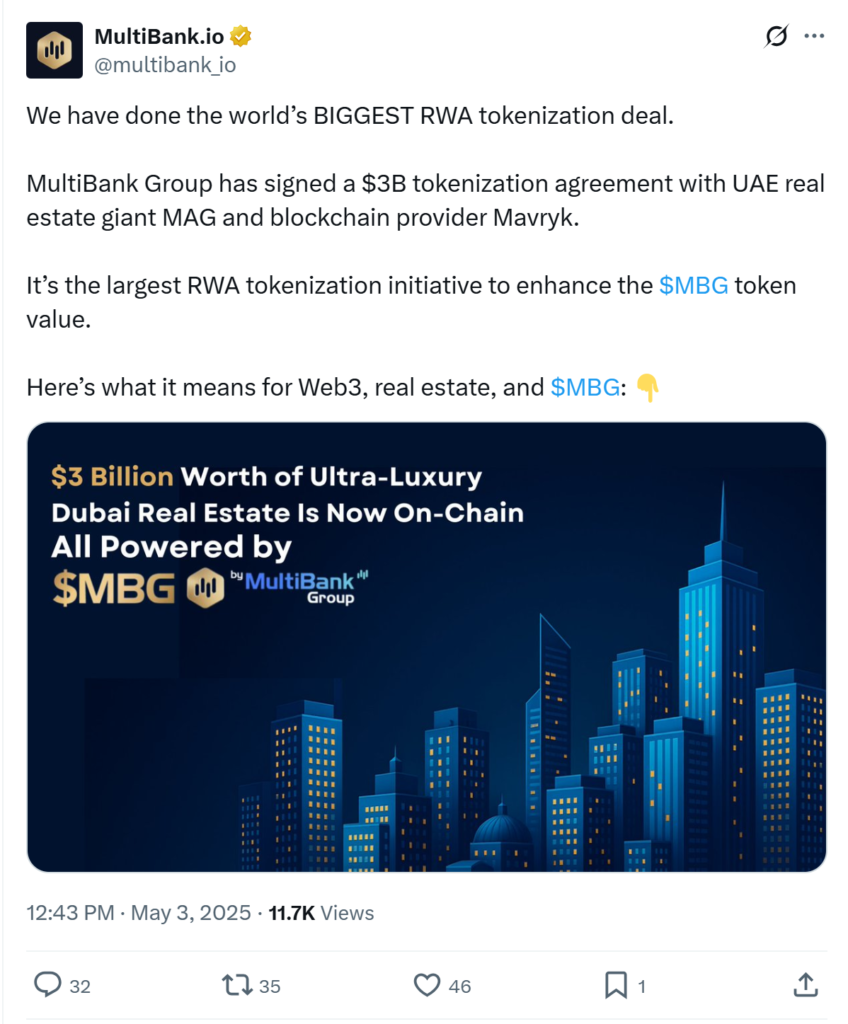Open the MultiBank.io profile avatar
The height and width of the screenshot is (1024, 848).
(54, 49)
